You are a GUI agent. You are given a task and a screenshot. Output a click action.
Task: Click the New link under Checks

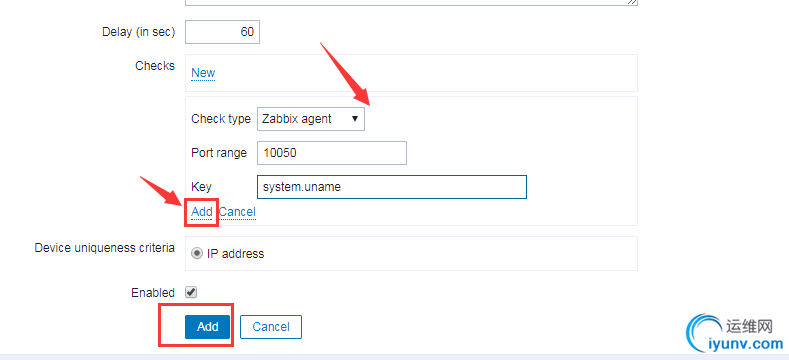[203, 73]
